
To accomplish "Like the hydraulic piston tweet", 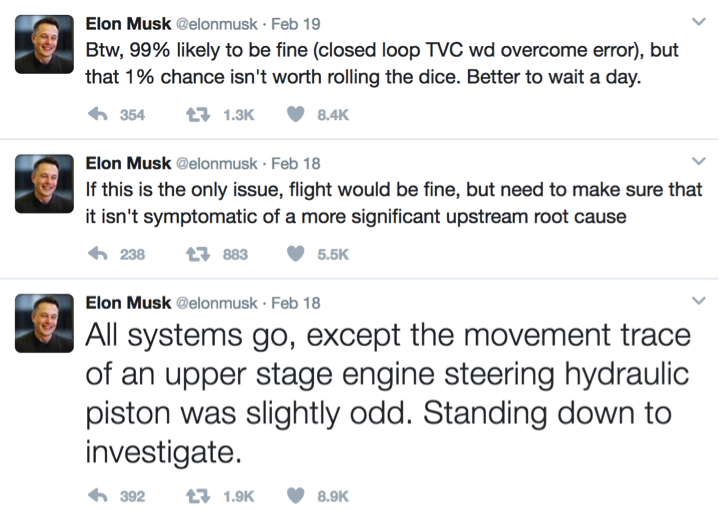I will (x=296, y=493).
